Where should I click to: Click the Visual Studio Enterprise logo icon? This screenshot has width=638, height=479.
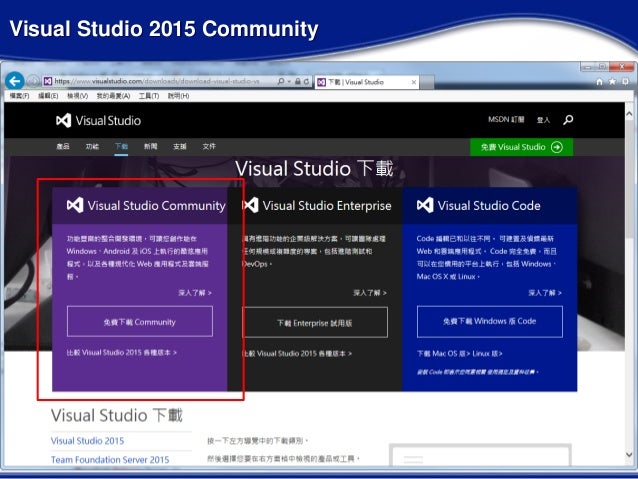coord(250,205)
